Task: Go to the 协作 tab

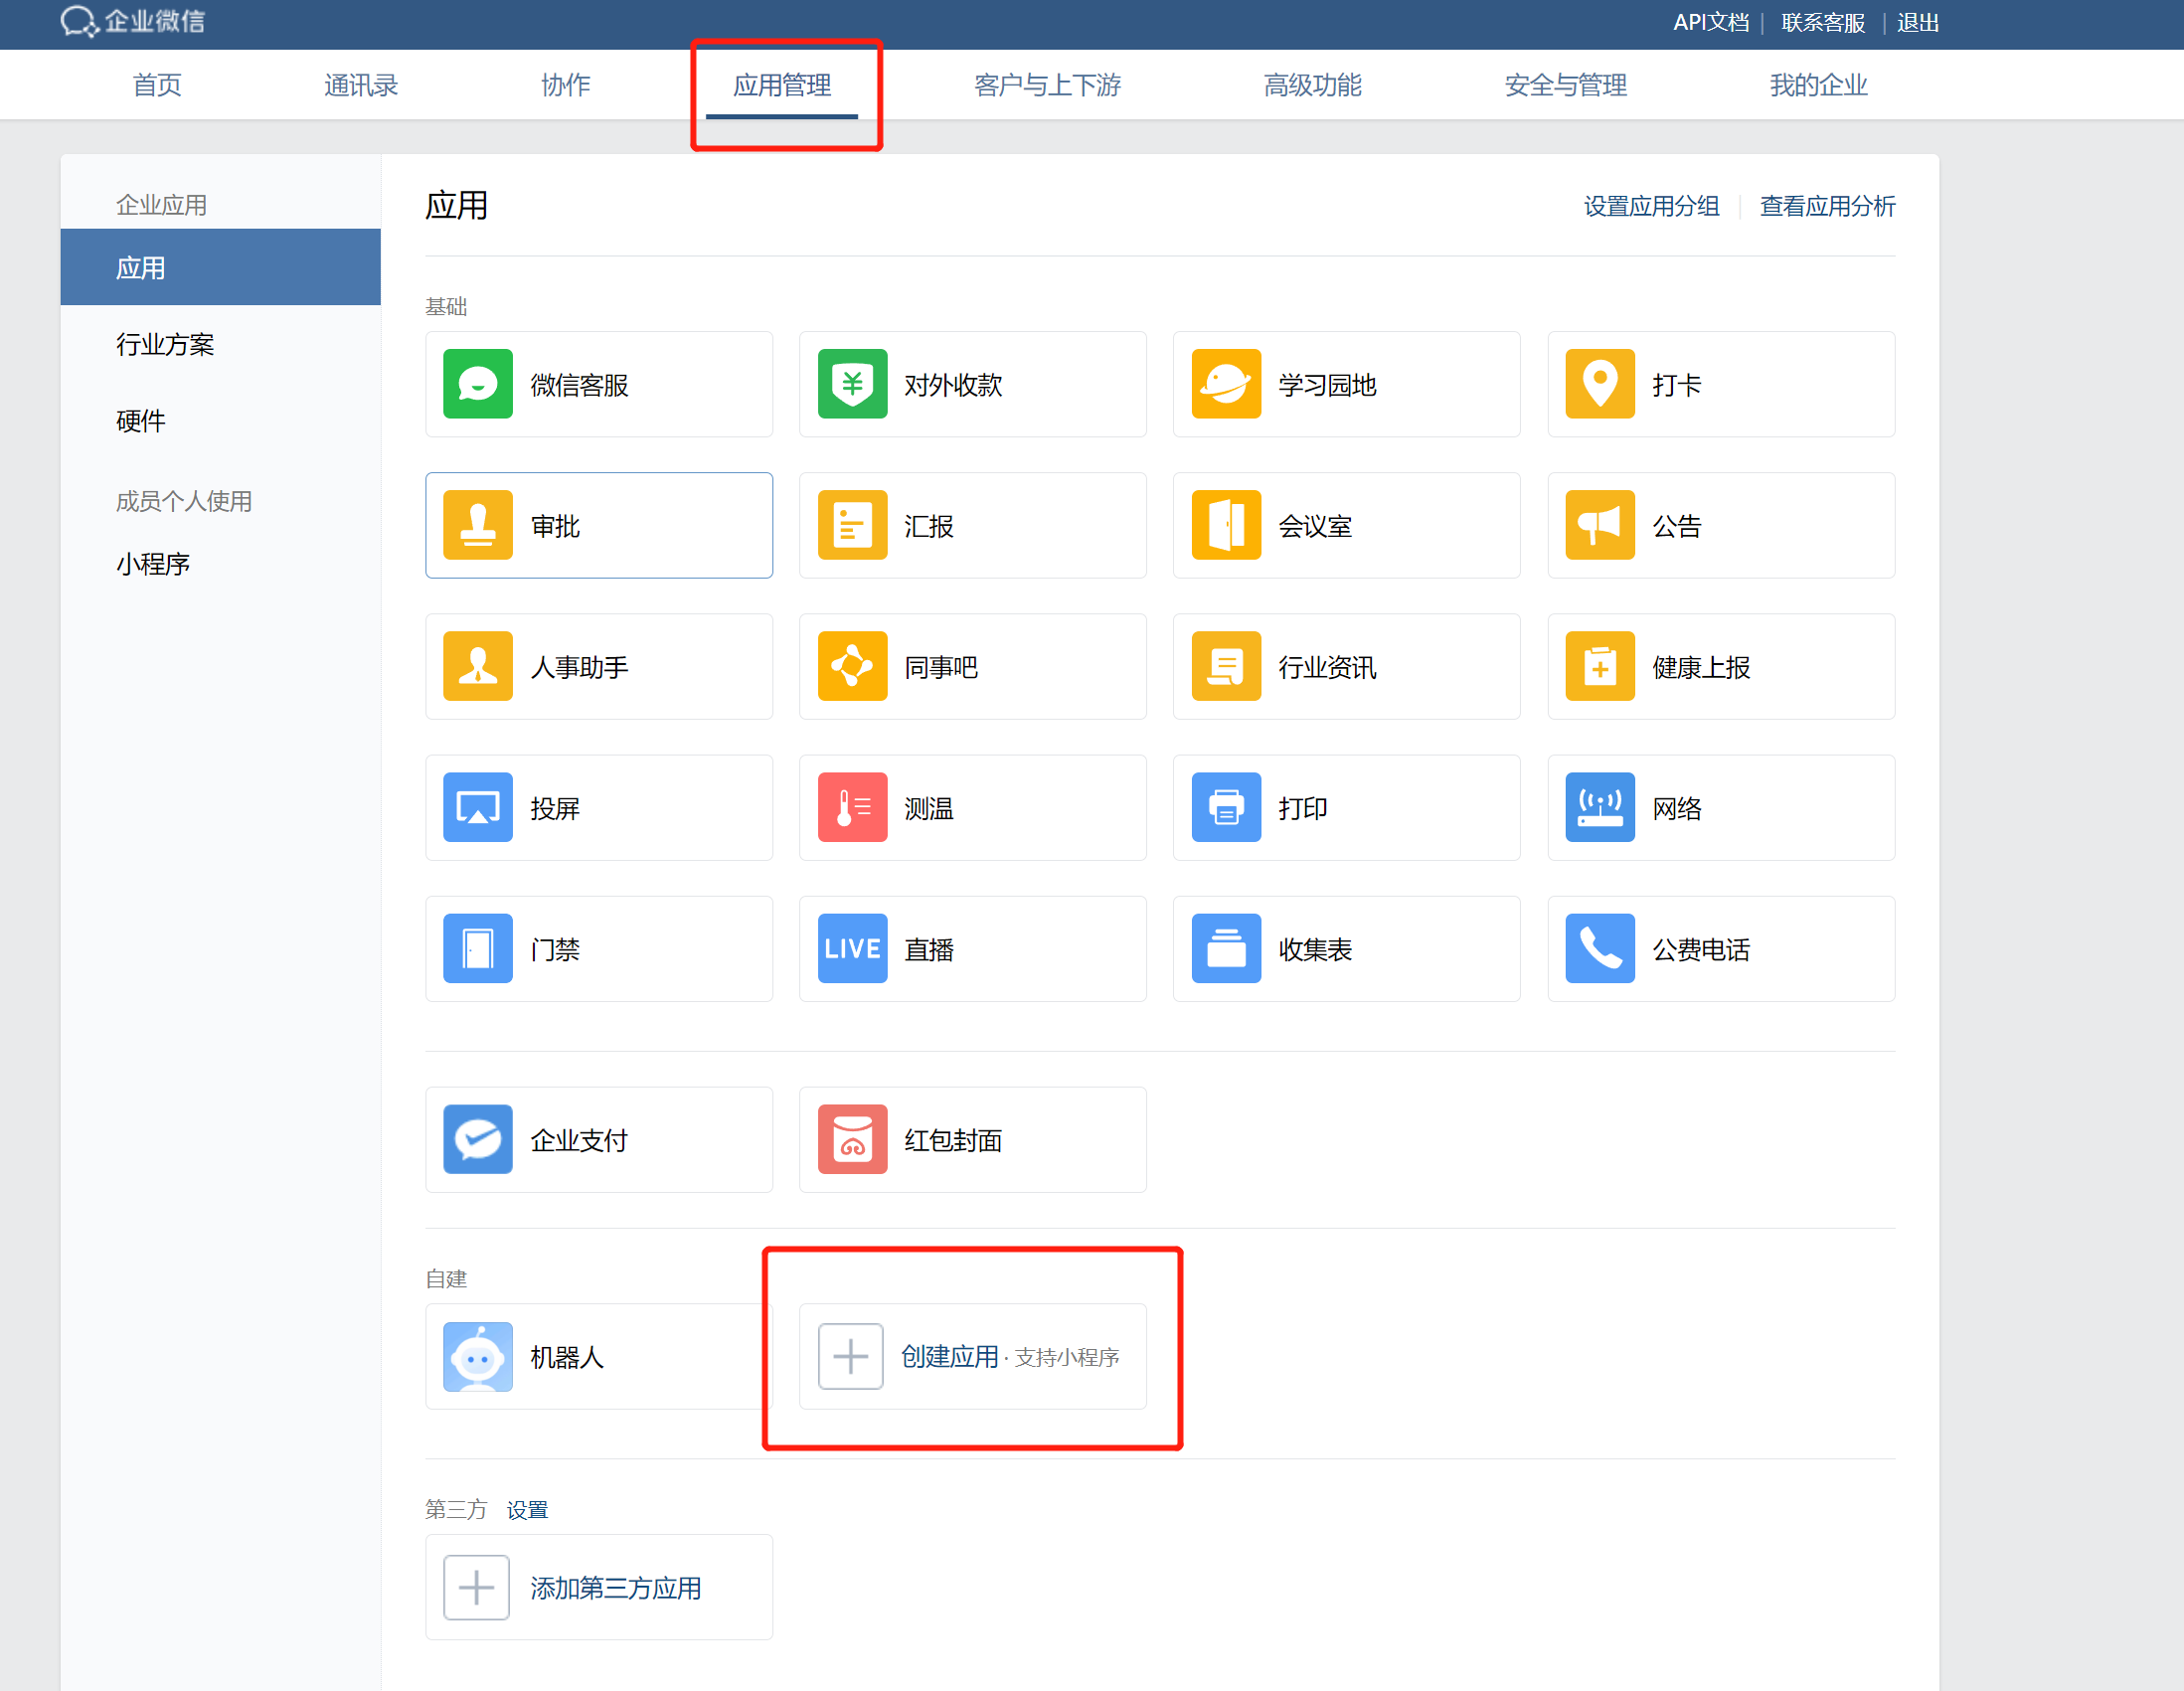Action: [x=565, y=86]
